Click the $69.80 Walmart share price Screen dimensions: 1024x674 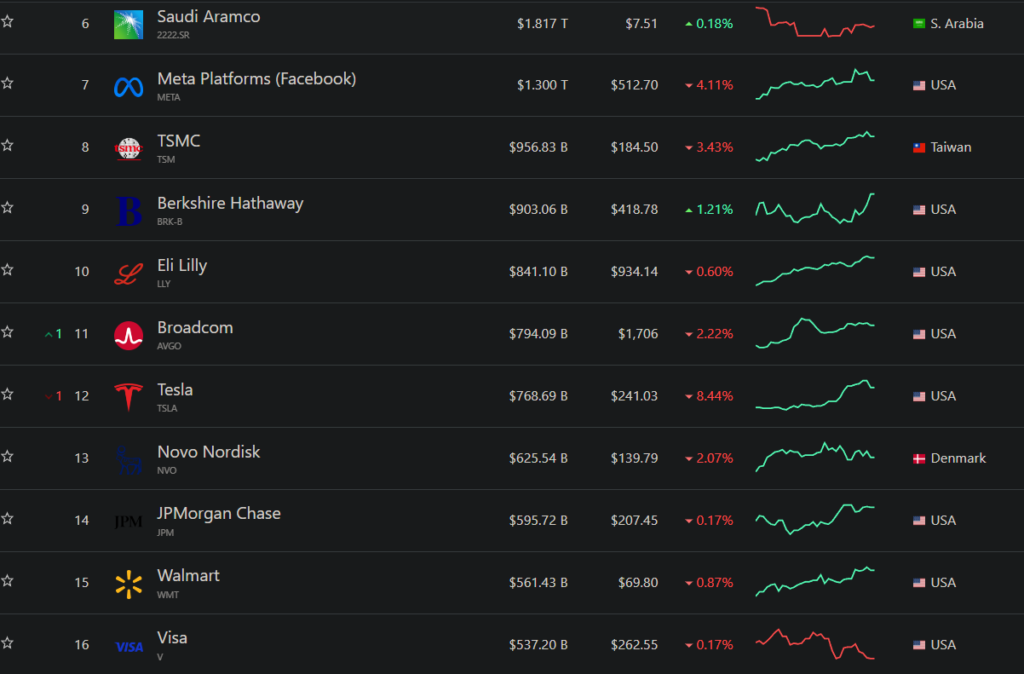coord(638,583)
